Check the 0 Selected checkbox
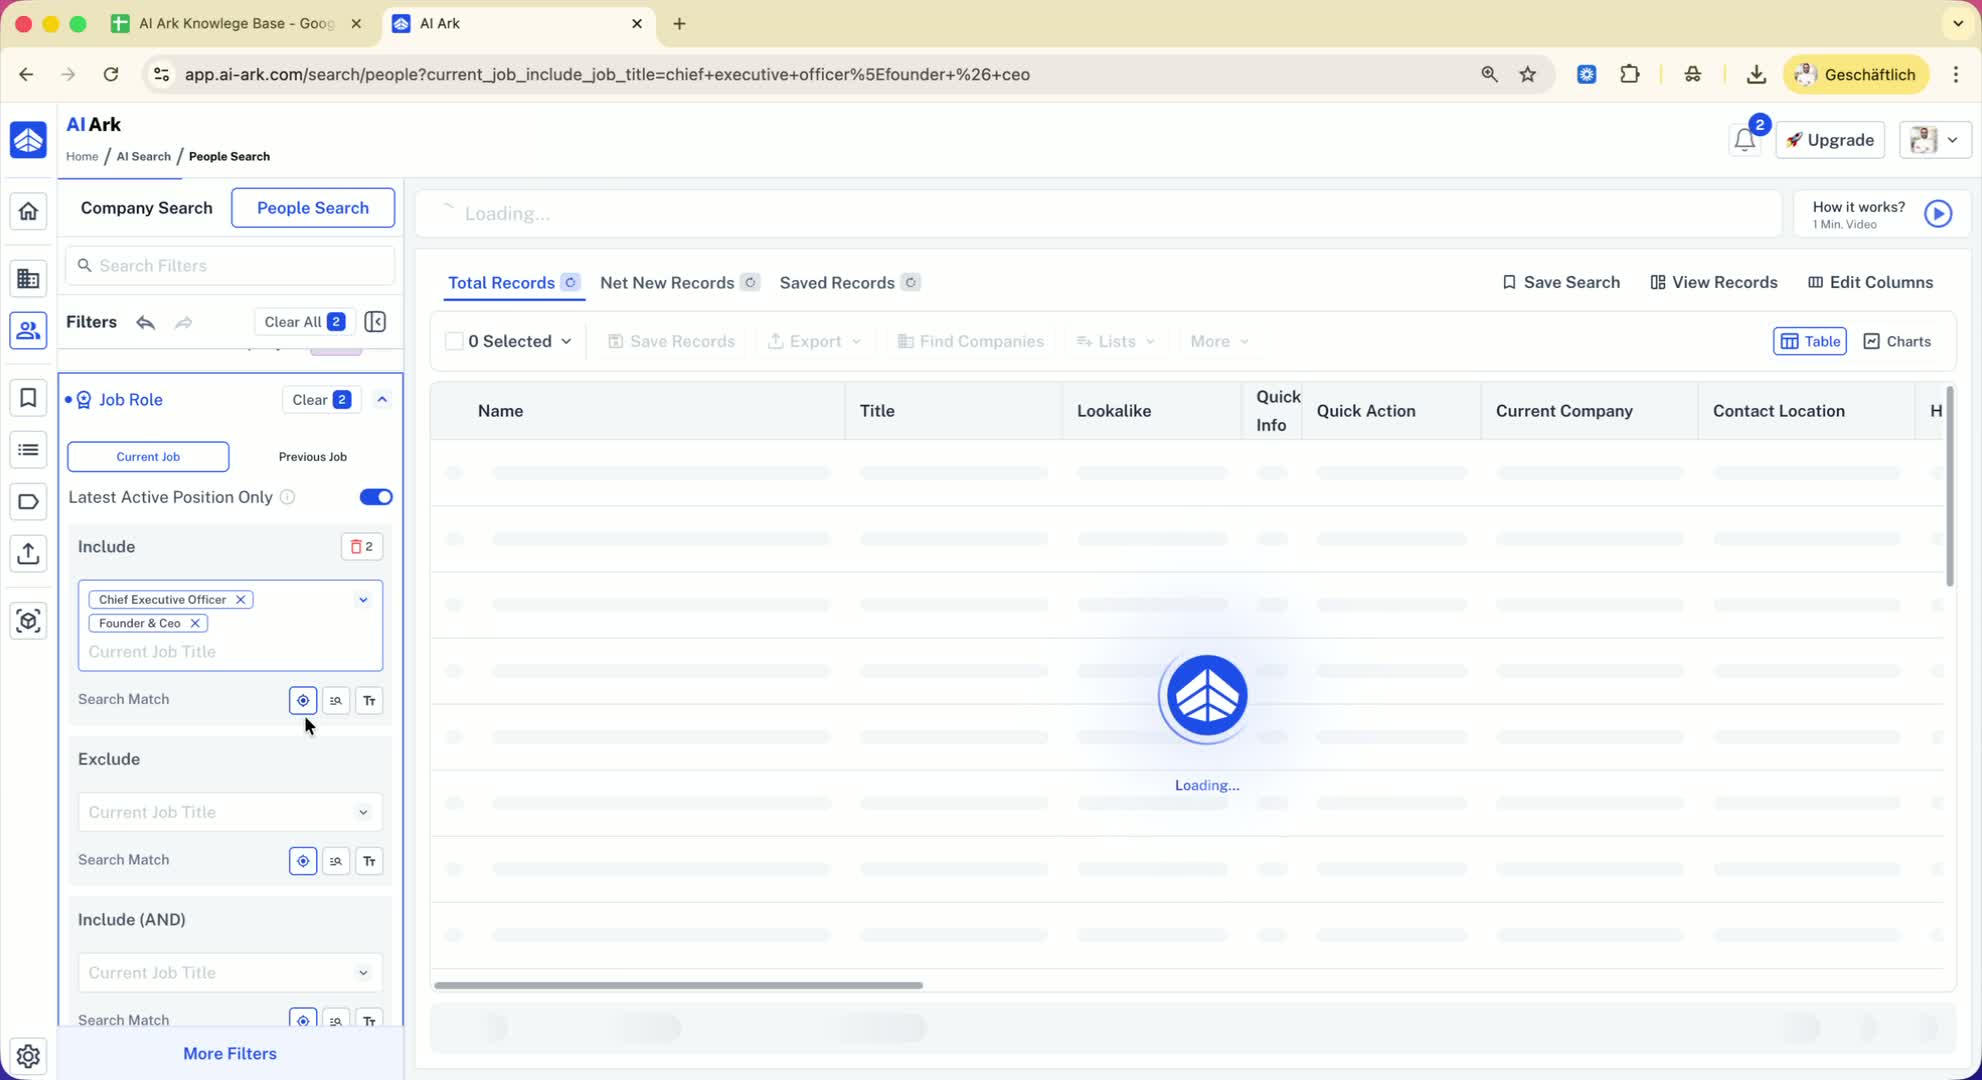Image resolution: width=1982 pixels, height=1080 pixels. [454, 341]
